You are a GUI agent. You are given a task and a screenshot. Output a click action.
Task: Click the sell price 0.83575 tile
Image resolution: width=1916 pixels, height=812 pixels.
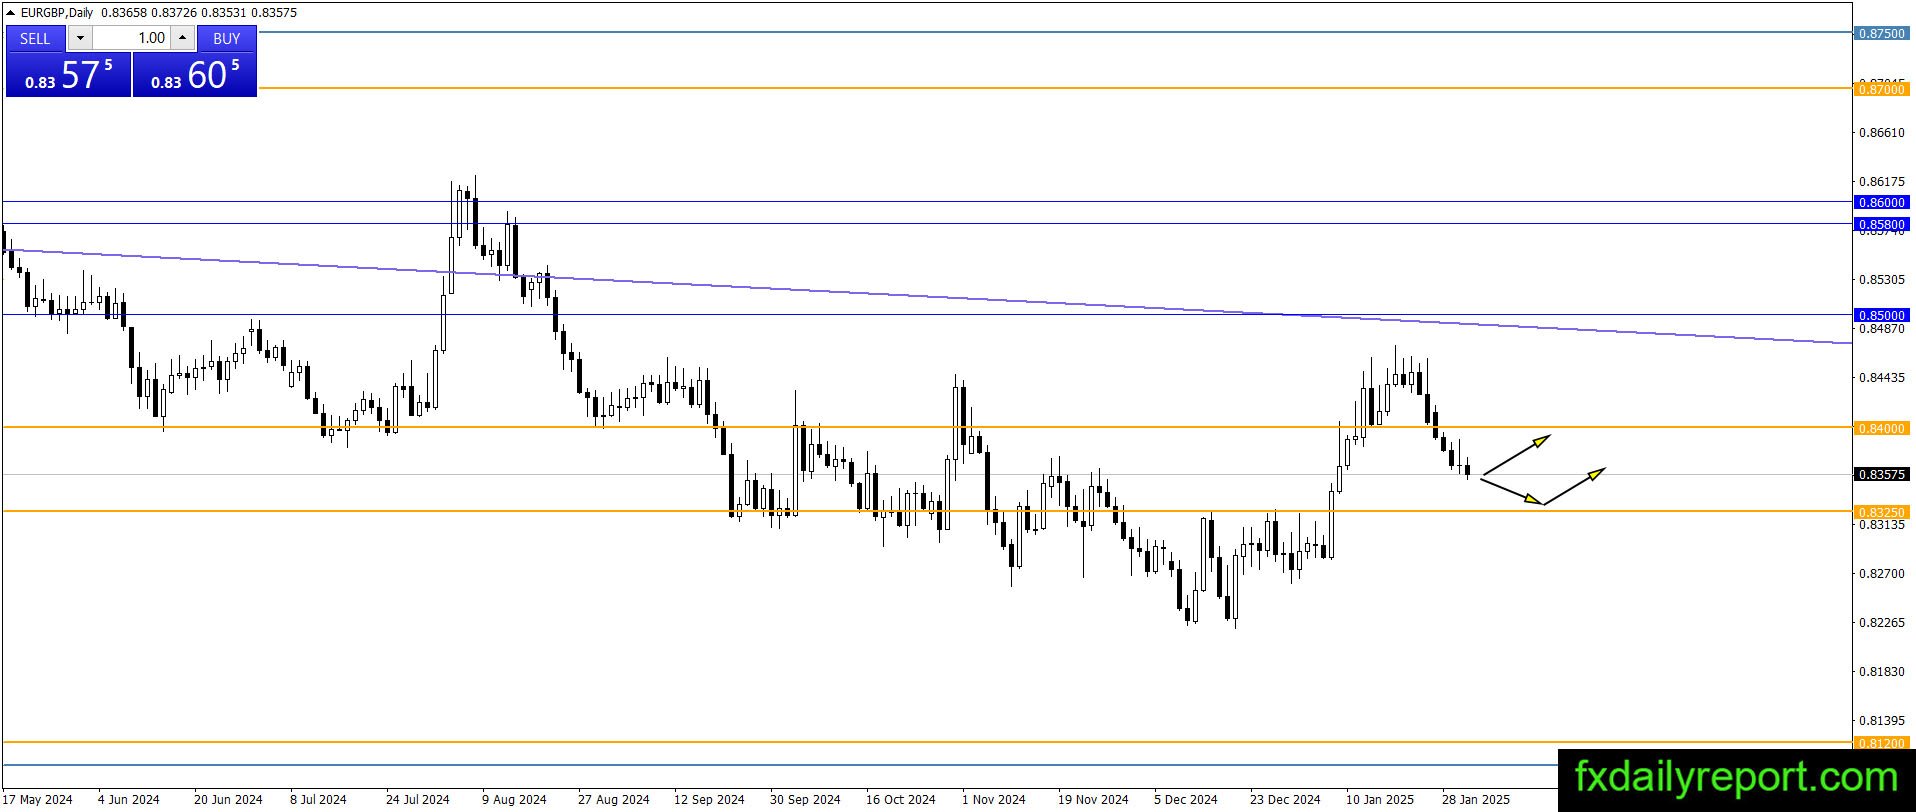point(68,75)
